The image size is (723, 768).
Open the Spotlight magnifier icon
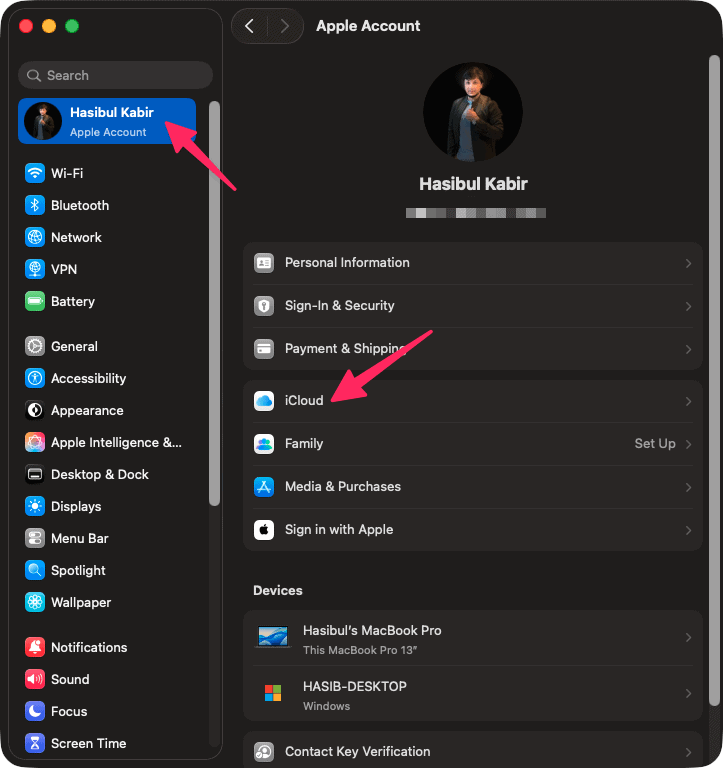pyautogui.click(x=35, y=570)
